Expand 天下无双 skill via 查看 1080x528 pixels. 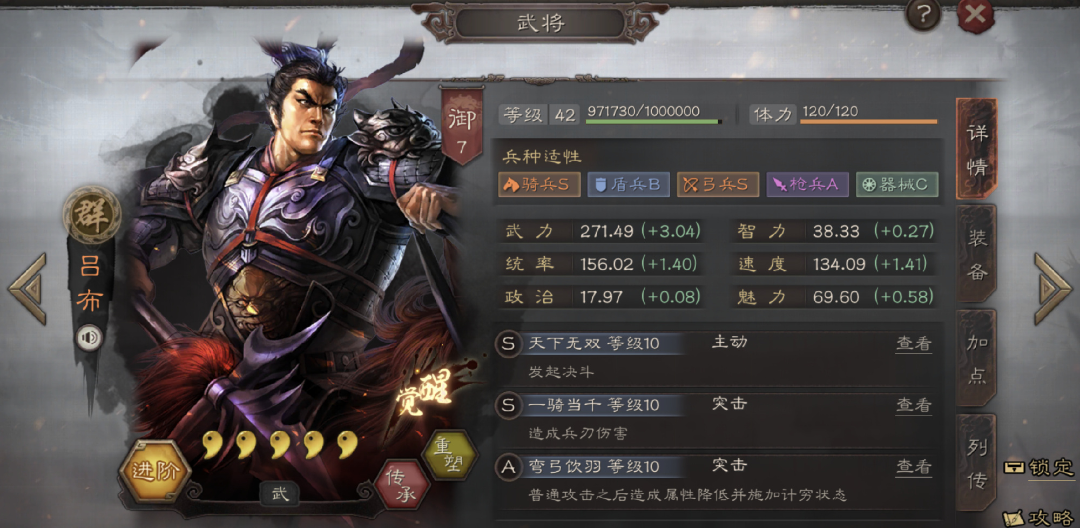[913, 344]
